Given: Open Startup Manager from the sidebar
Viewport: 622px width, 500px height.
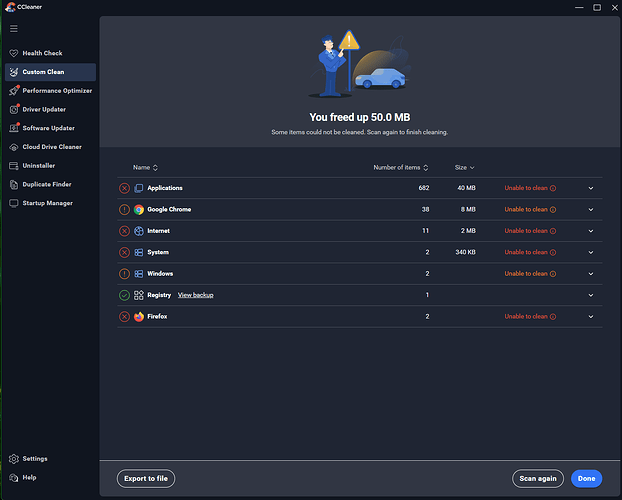Looking at the screenshot, I should (50, 203).
